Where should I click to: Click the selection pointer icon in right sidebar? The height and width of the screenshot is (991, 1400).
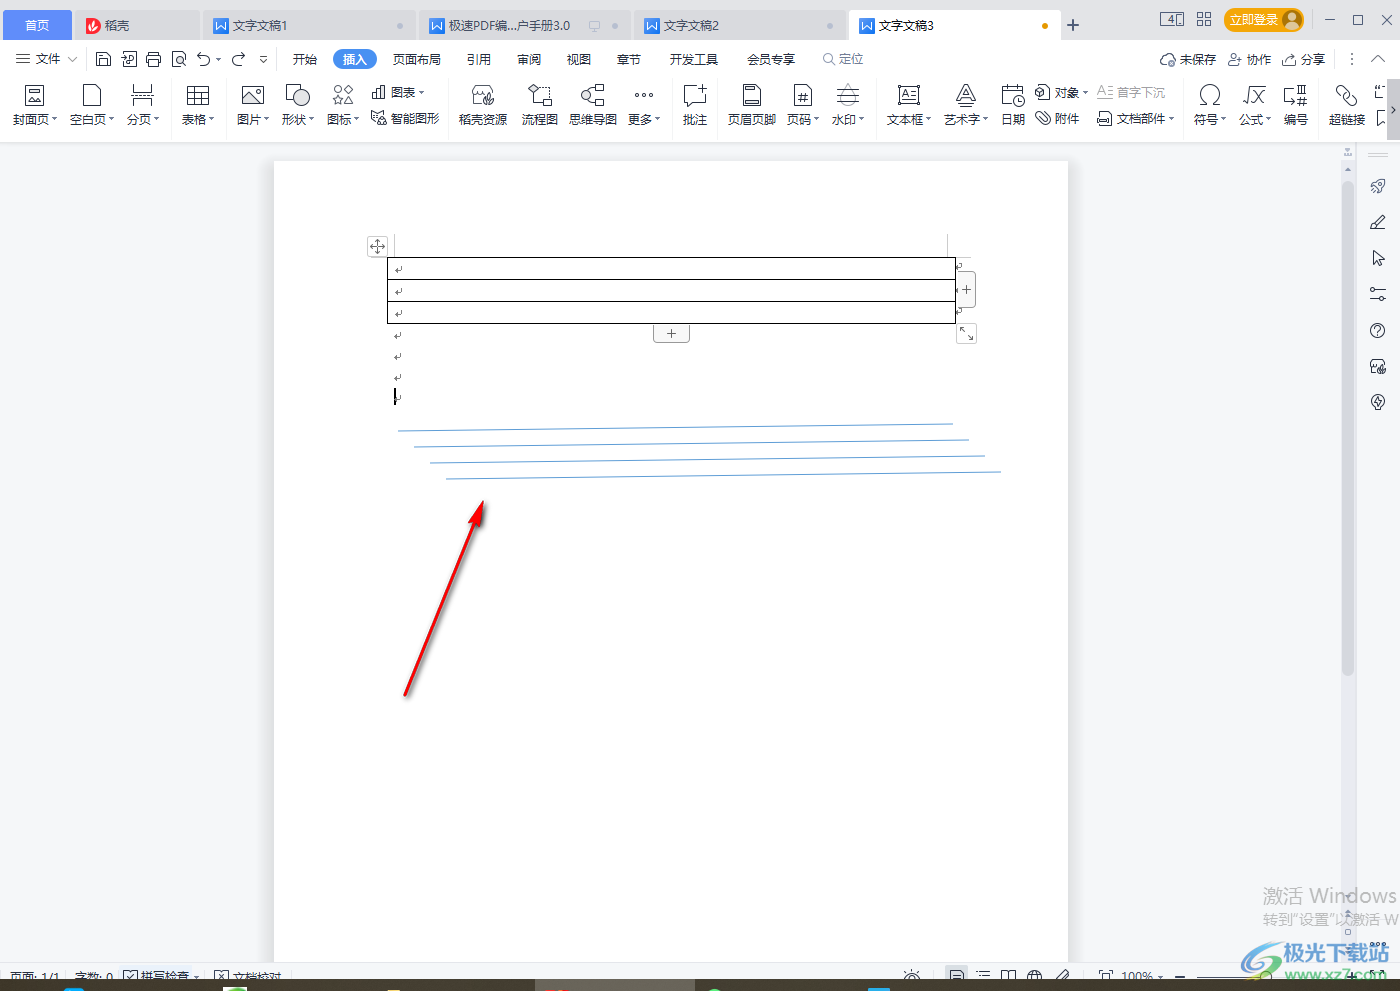tap(1378, 258)
